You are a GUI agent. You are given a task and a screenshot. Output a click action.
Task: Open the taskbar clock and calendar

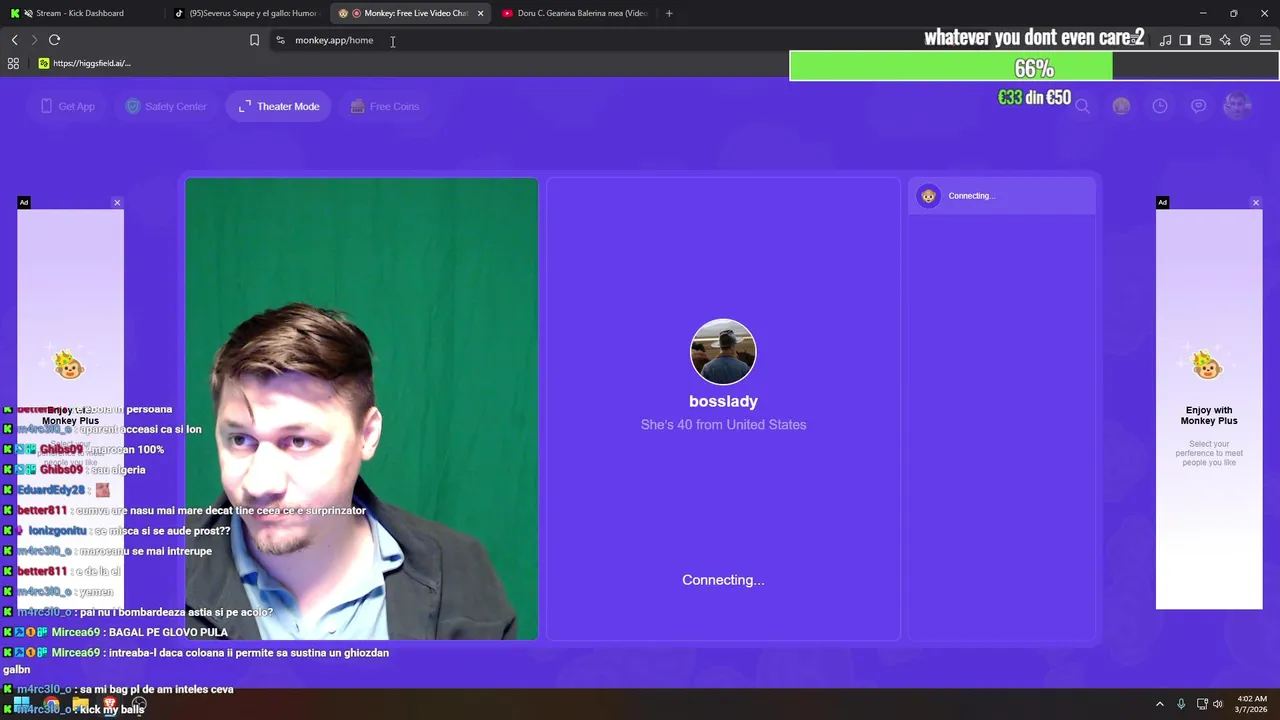[1252, 704]
